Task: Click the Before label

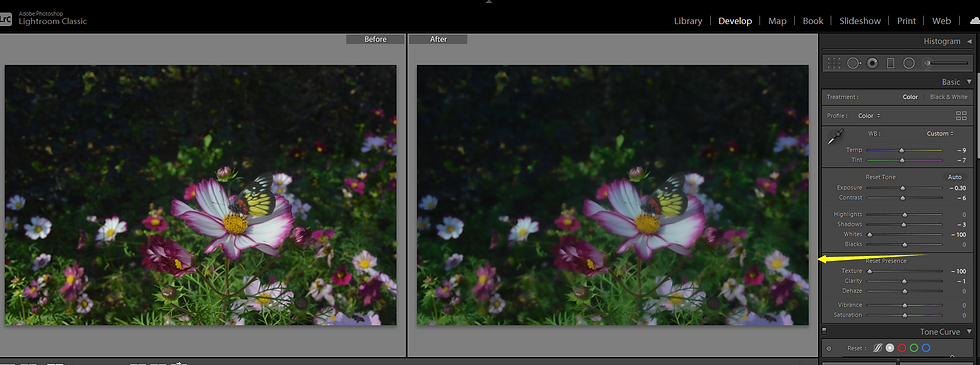Action: tap(375, 39)
